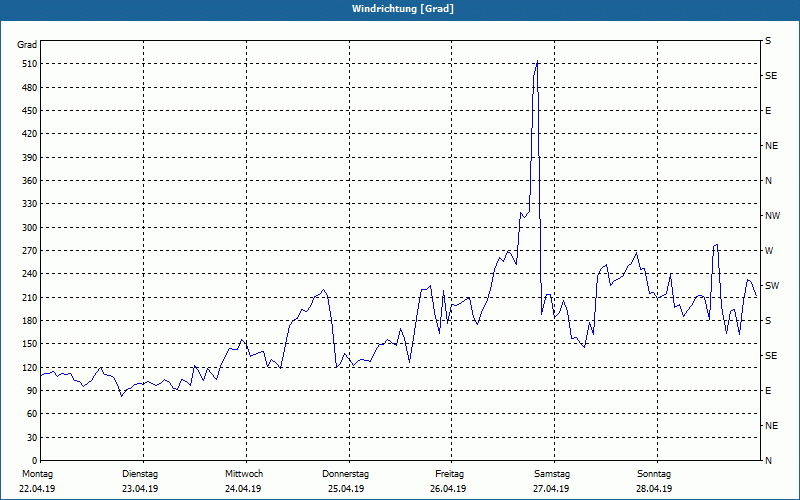Select the 510 y-axis value
The image size is (800, 500).
[x=29, y=64]
